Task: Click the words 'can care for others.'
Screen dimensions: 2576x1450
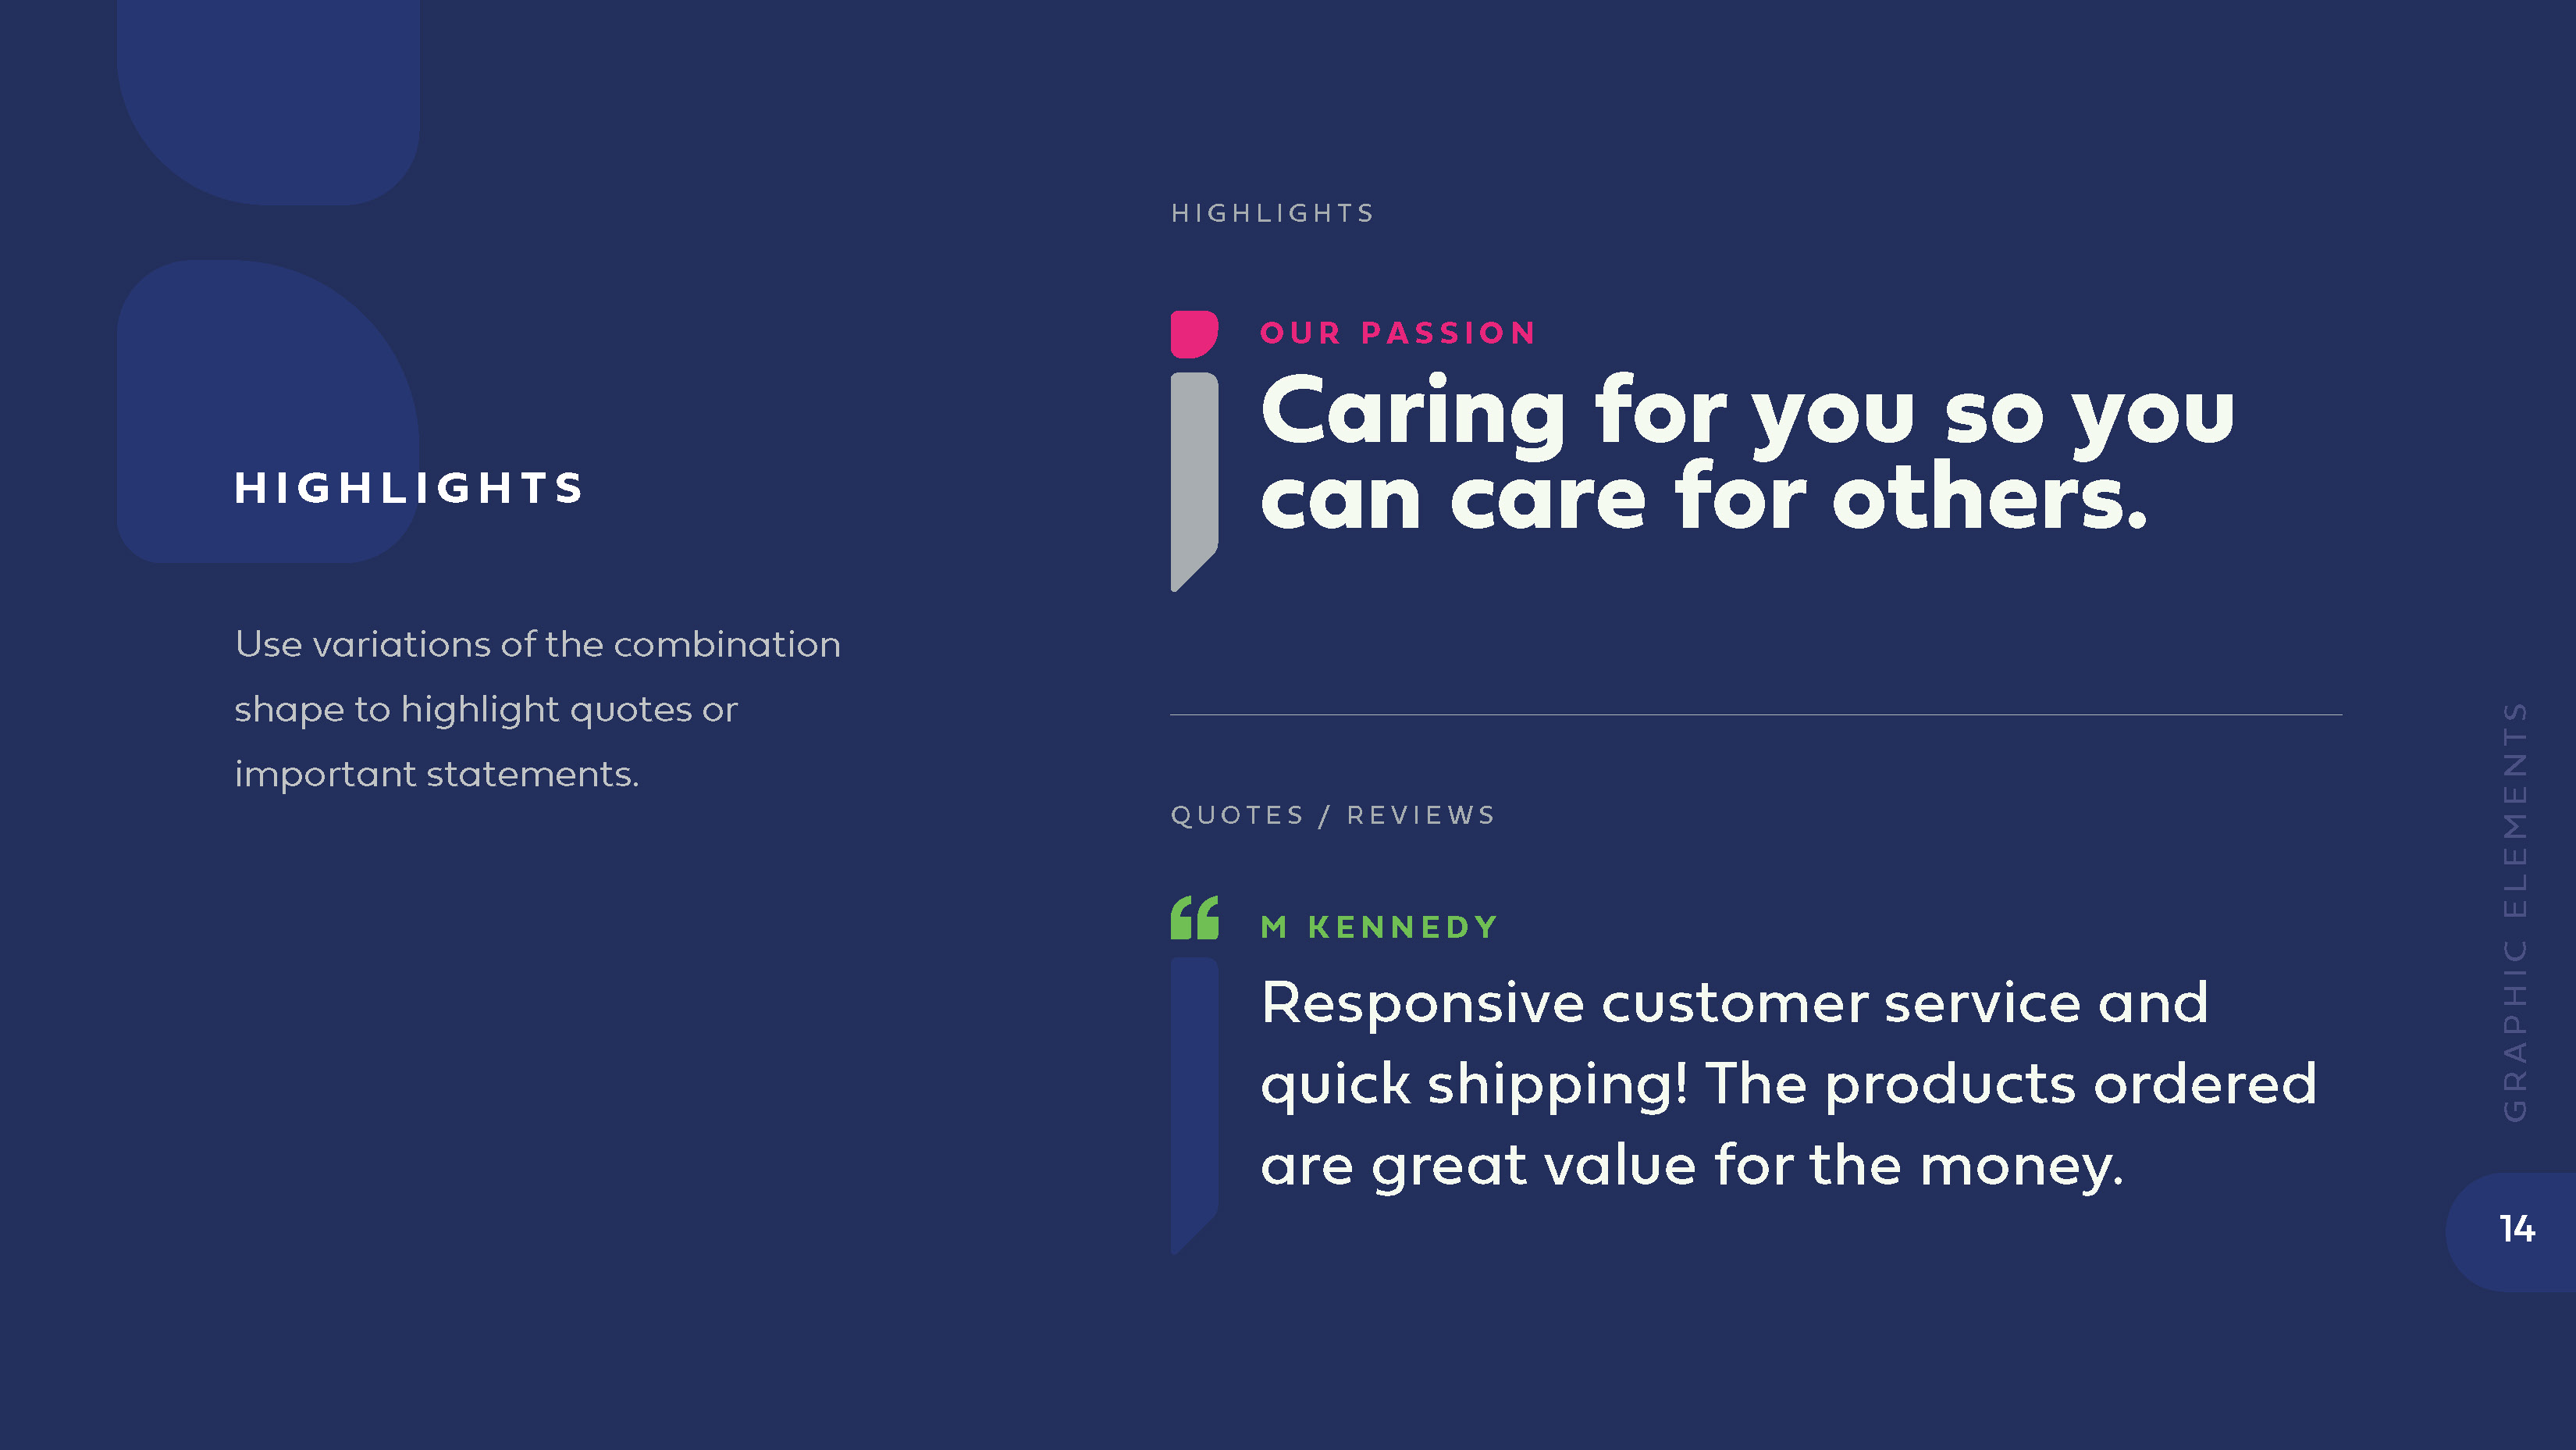Action: pyautogui.click(x=1704, y=496)
